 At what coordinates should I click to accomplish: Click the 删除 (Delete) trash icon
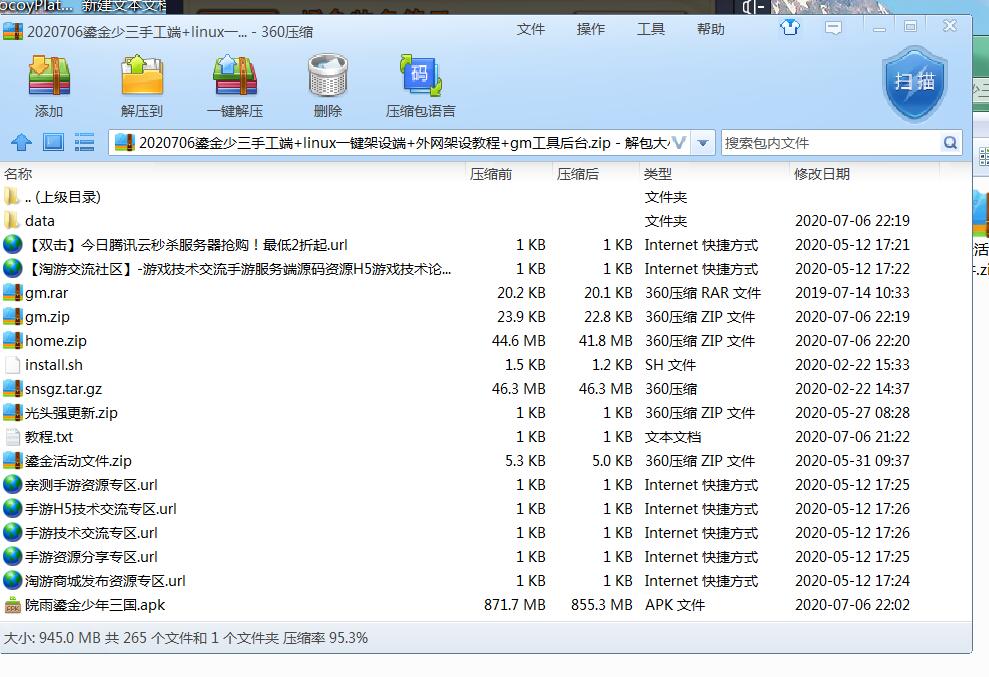[327, 85]
